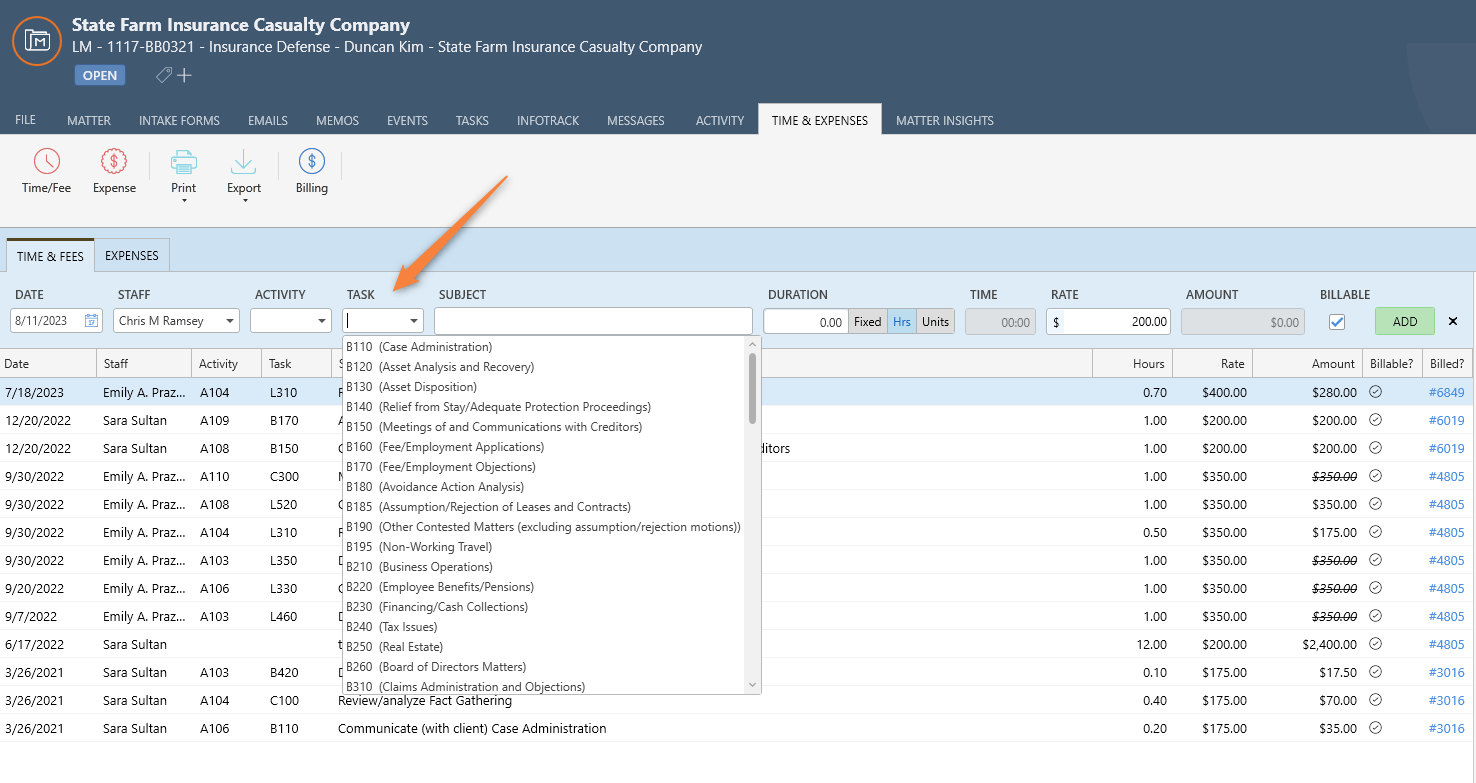Click the task list scrollbar down arrow
Image resolution: width=1476 pixels, height=783 pixels.
[753, 685]
